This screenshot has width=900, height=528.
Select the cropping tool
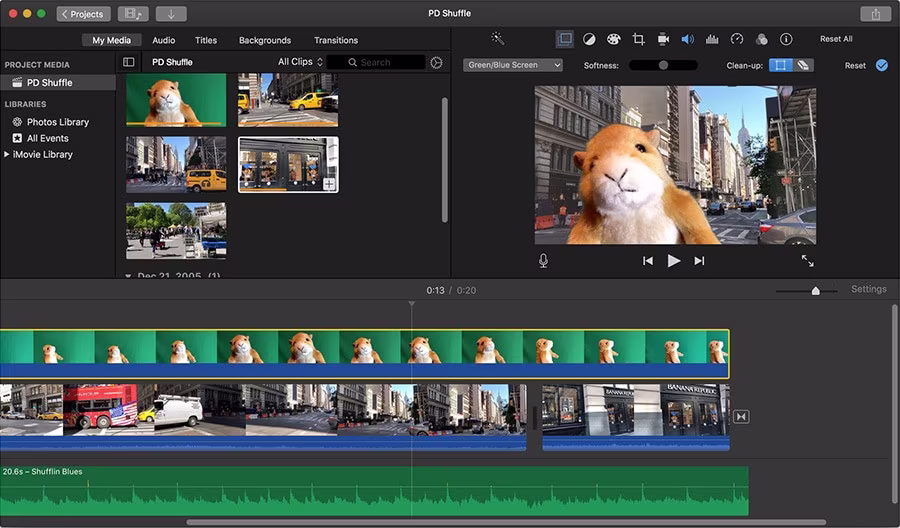[x=638, y=39]
